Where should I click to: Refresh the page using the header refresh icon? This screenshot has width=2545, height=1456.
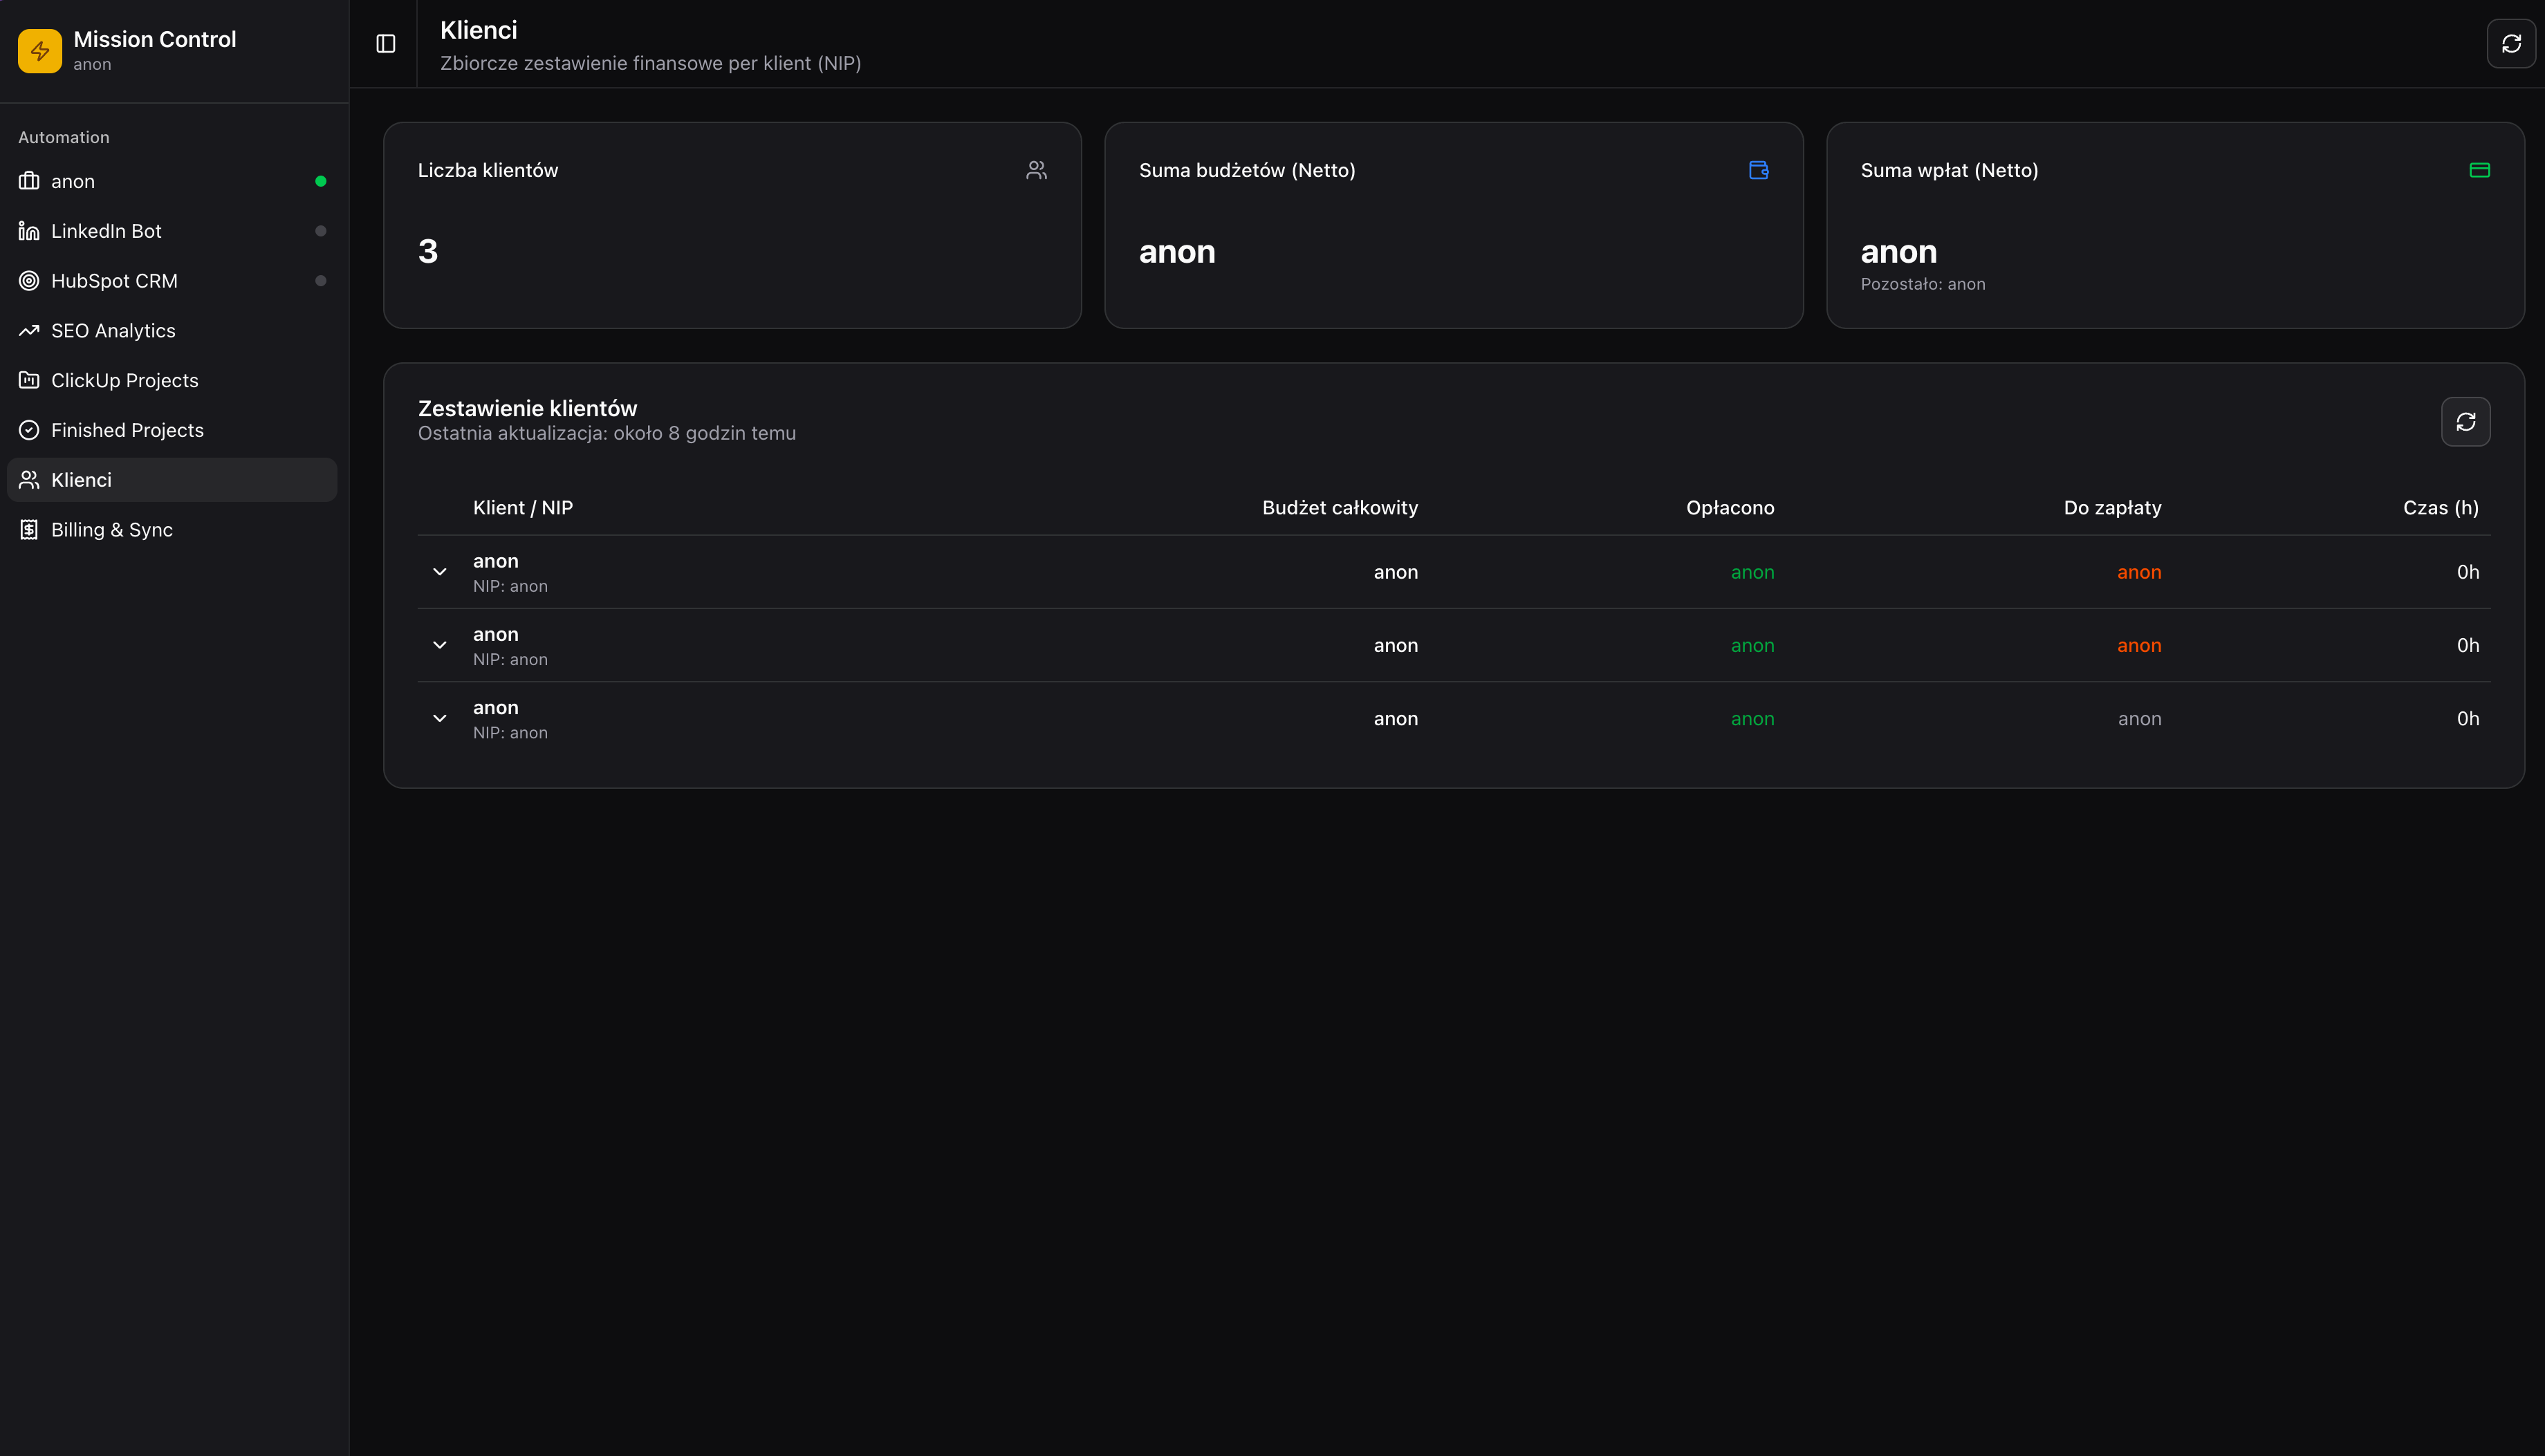coord(2510,43)
